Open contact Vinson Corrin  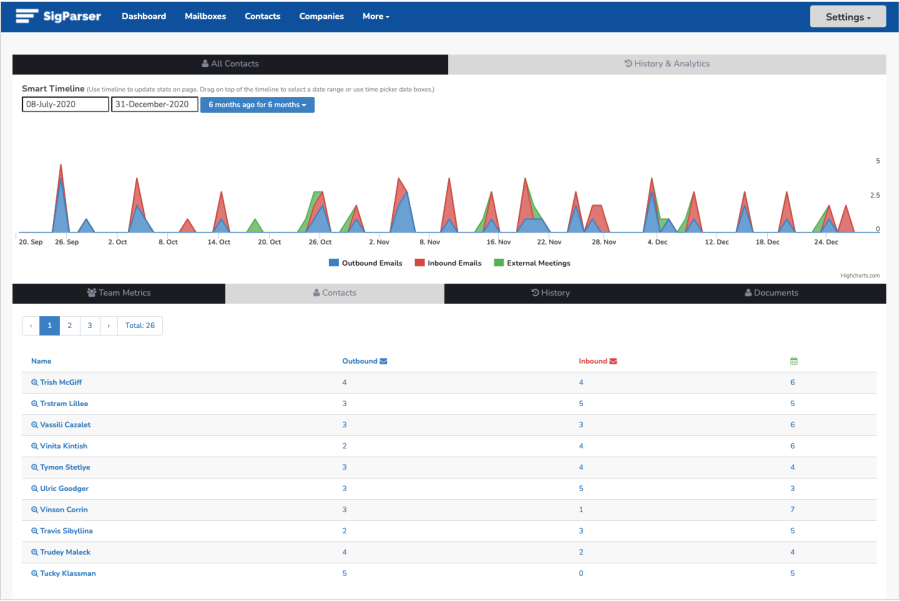[64, 510]
